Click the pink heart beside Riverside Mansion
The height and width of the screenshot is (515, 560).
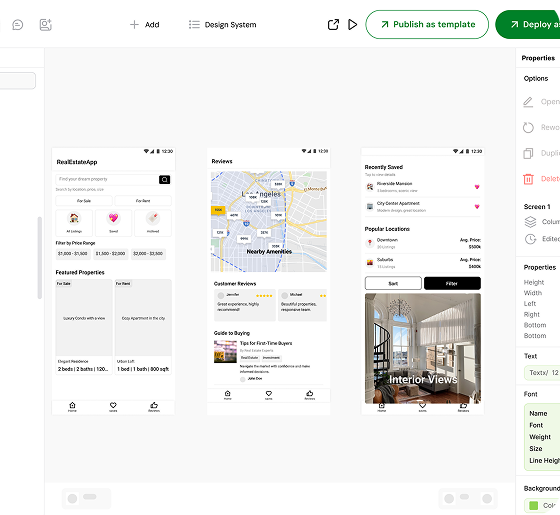click(x=477, y=187)
